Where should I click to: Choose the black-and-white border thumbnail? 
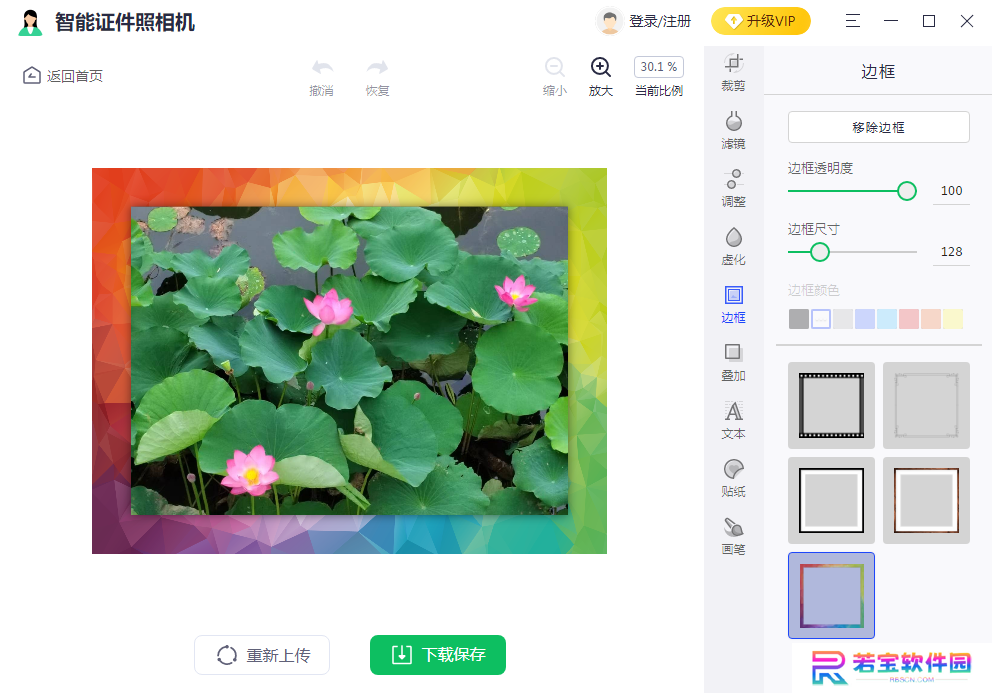pos(831,500)
